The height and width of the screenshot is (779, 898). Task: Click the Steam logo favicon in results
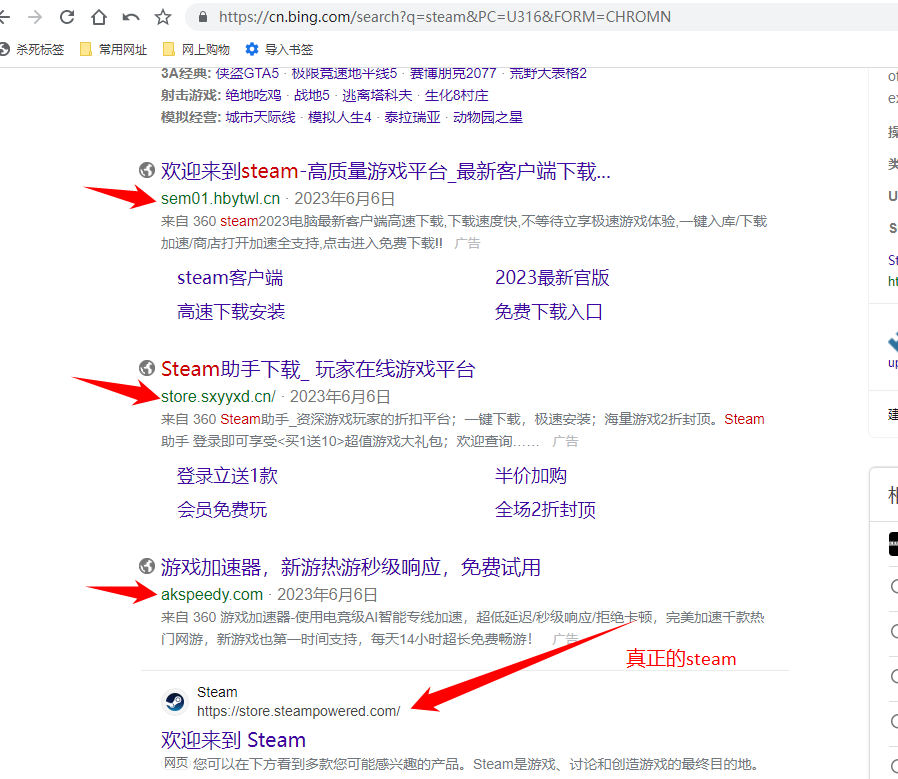click(175, 701)
